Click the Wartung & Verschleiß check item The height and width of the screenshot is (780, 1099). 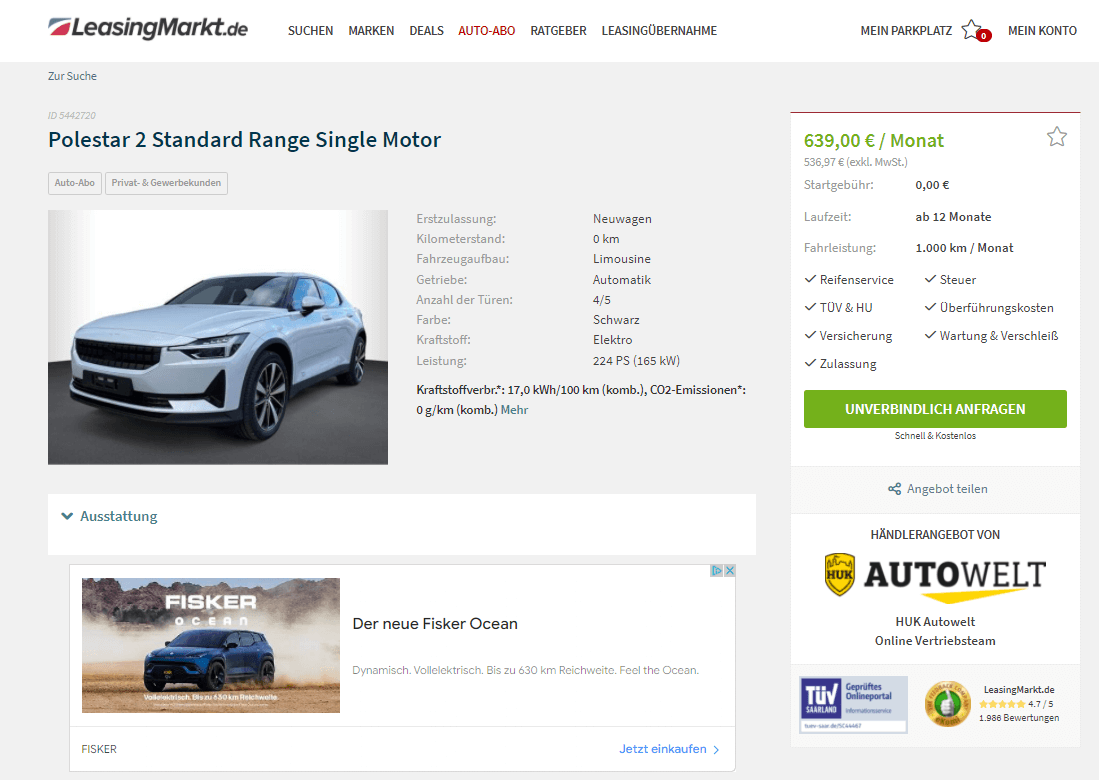tap(991, 336)
